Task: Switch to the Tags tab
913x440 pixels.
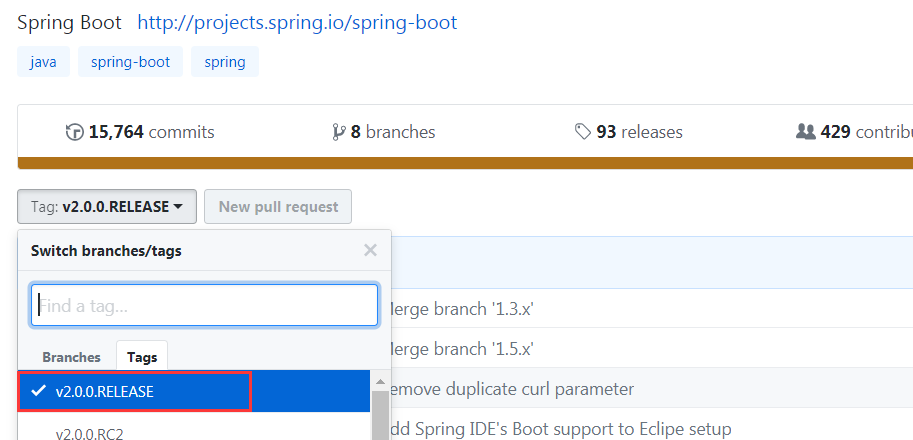Action: pyautogui.click(x=142, y=356)
